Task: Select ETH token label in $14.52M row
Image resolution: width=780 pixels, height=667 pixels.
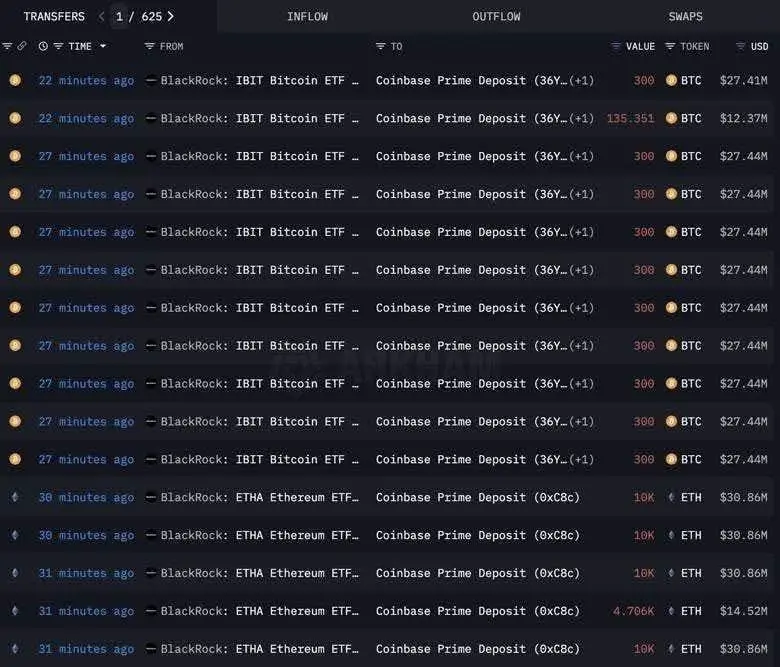Action: coord(691,611)
